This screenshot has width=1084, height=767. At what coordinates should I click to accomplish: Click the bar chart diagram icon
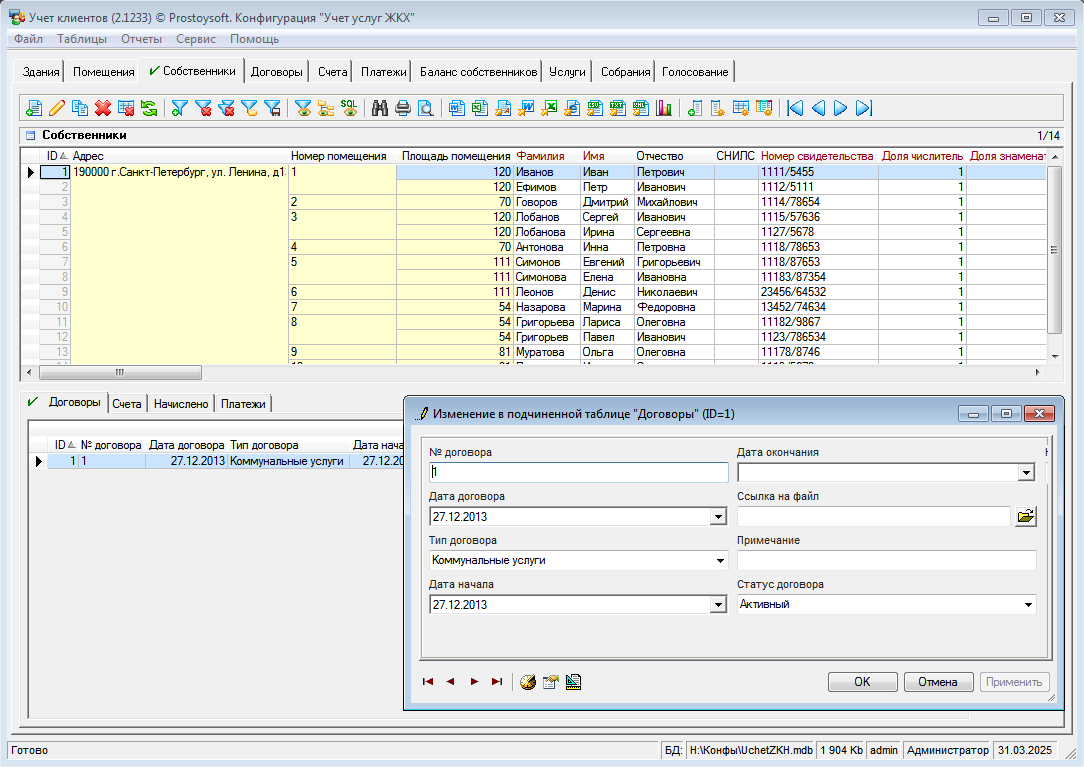point(664,108)
